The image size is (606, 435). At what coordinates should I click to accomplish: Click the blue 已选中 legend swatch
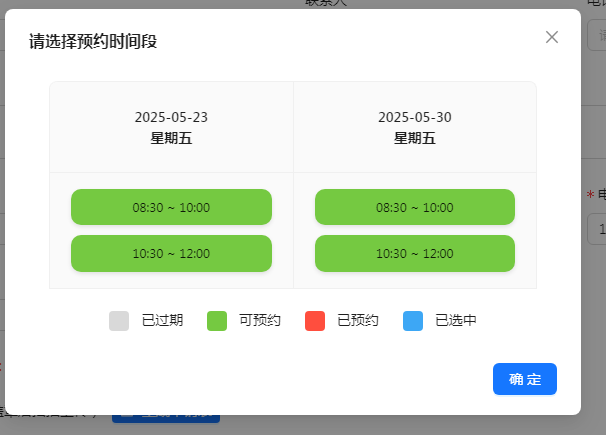pyautogui.click(x=413, y=321)
